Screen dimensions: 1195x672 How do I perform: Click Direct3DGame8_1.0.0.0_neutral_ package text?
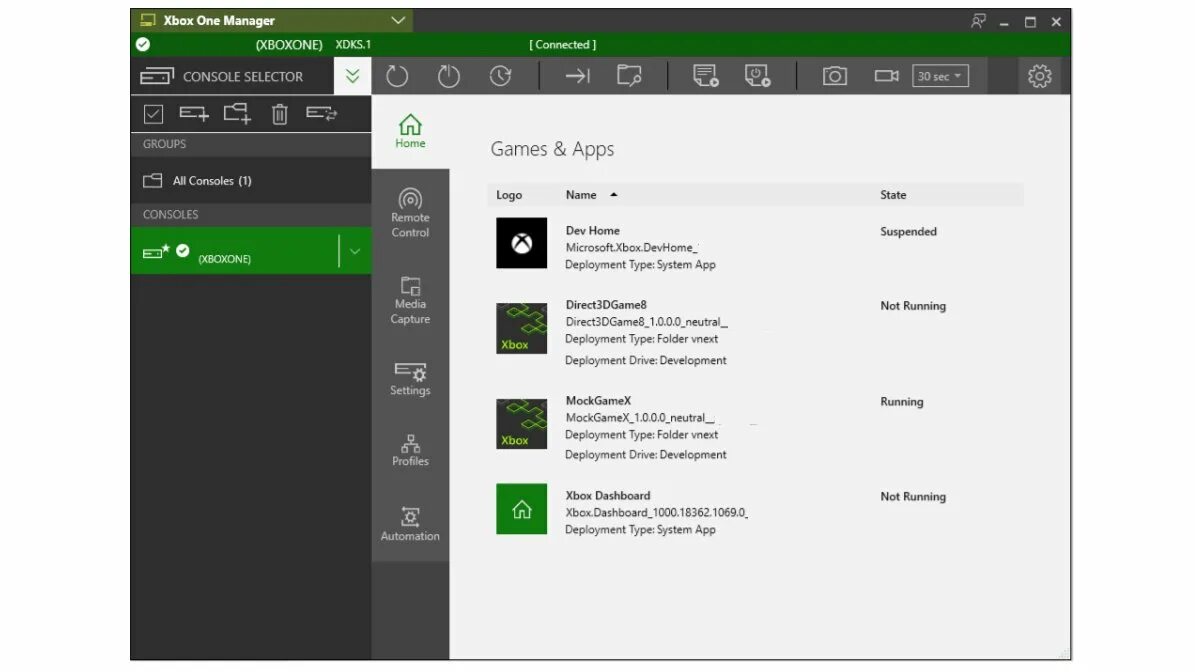point(646,322)
